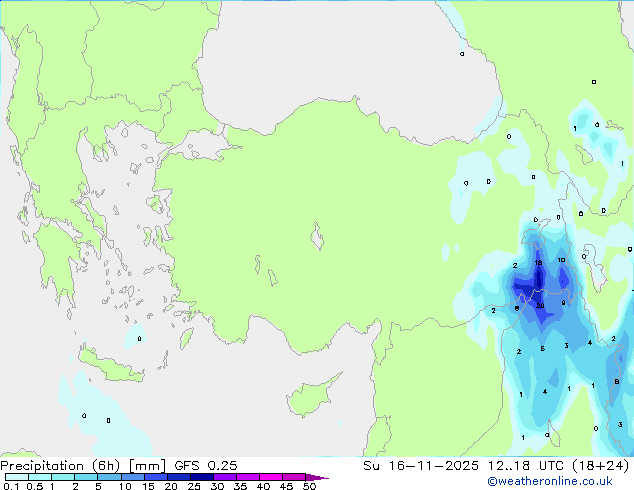Click the legend tick label '40'
The height and width of the screenshot is (490, 634).
point(263,486)
